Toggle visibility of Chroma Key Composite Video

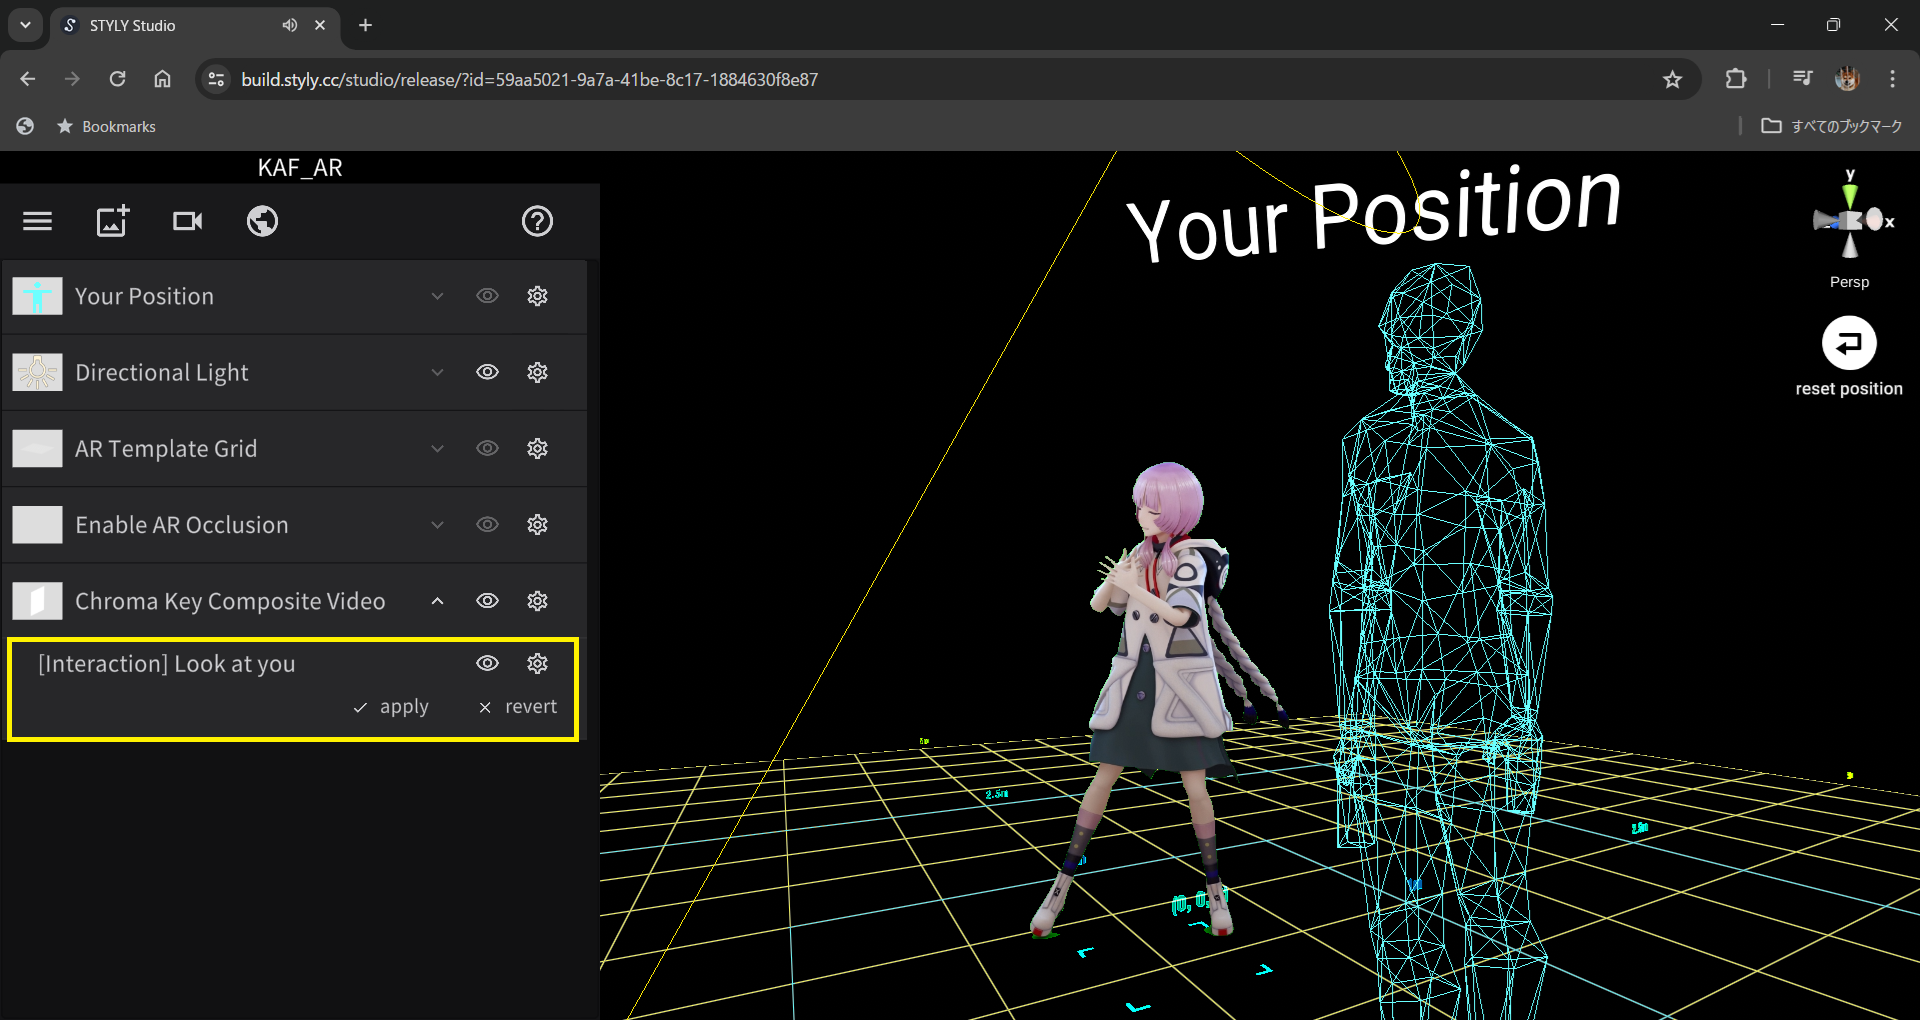click(487, 601)
